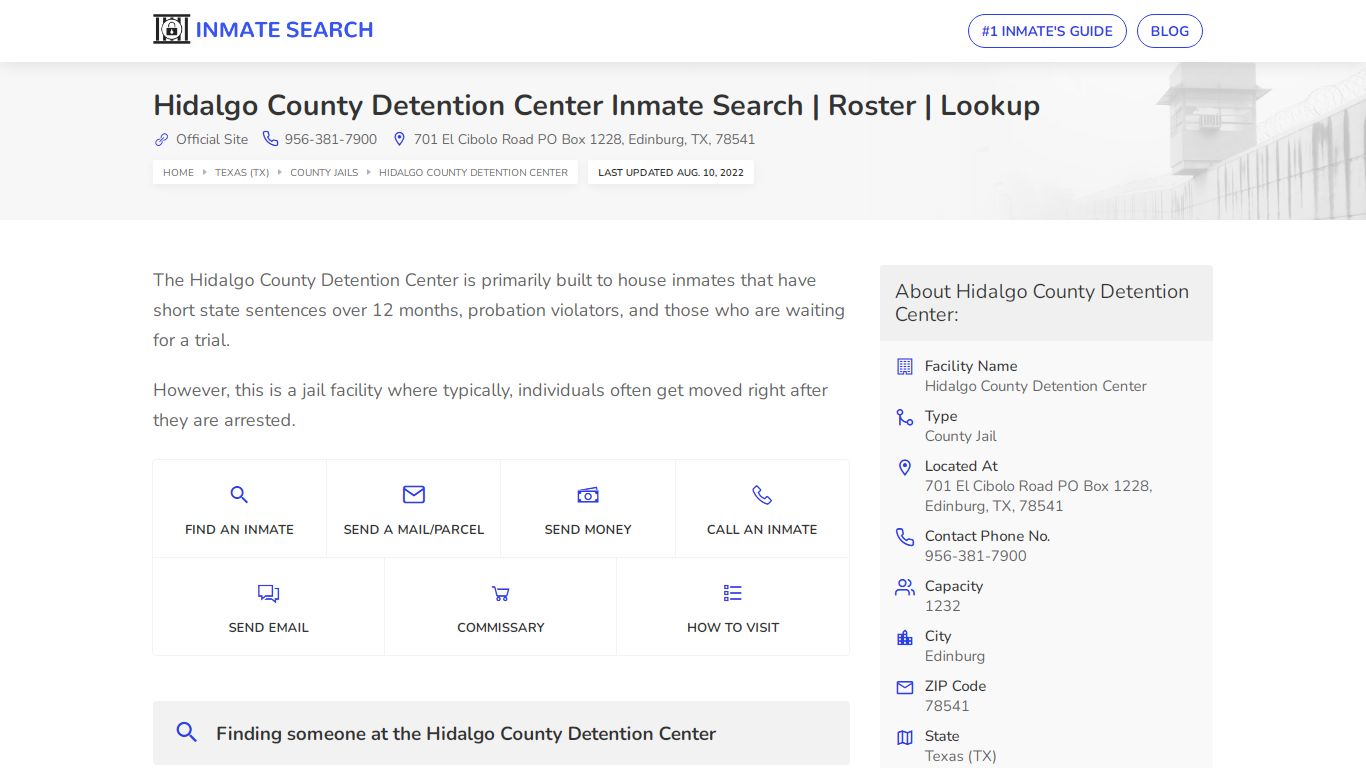Click the cash icon above Send Money
1366x768 pixels.
point(588,495)
